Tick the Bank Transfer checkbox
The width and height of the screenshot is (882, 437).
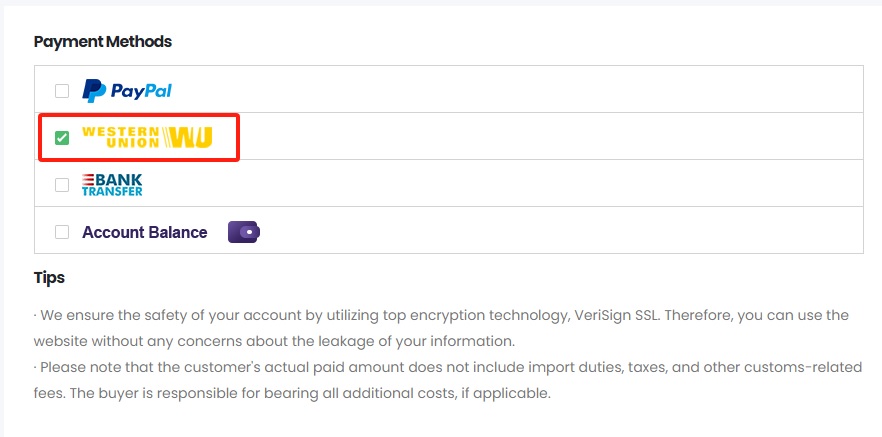pos(62,184)
